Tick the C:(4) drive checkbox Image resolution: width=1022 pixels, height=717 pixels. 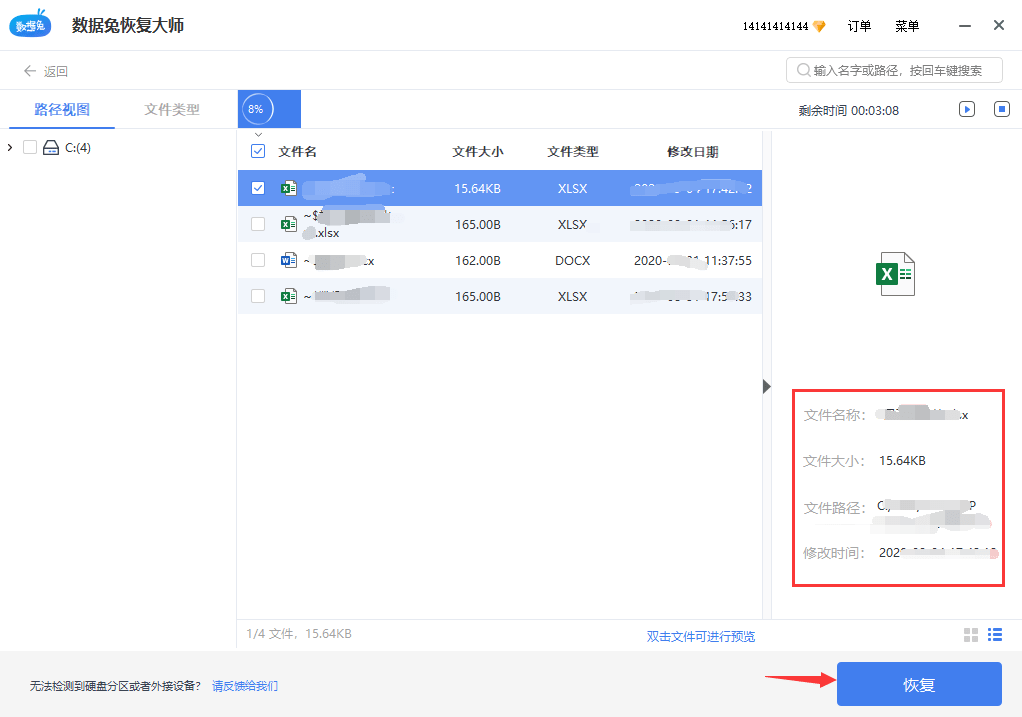pyautogui.click(x=30, y=147)
